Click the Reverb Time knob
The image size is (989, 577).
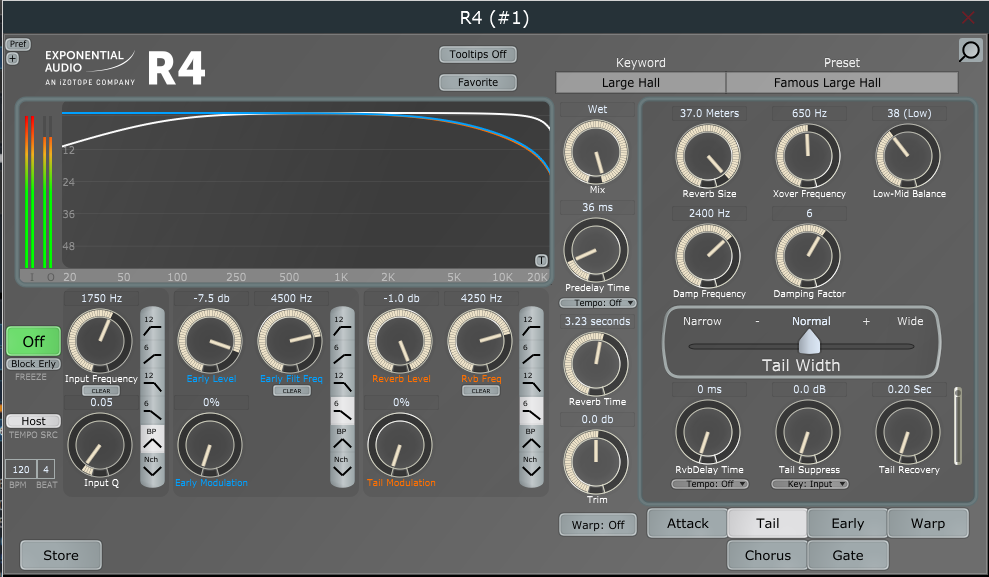coord(596,364)
